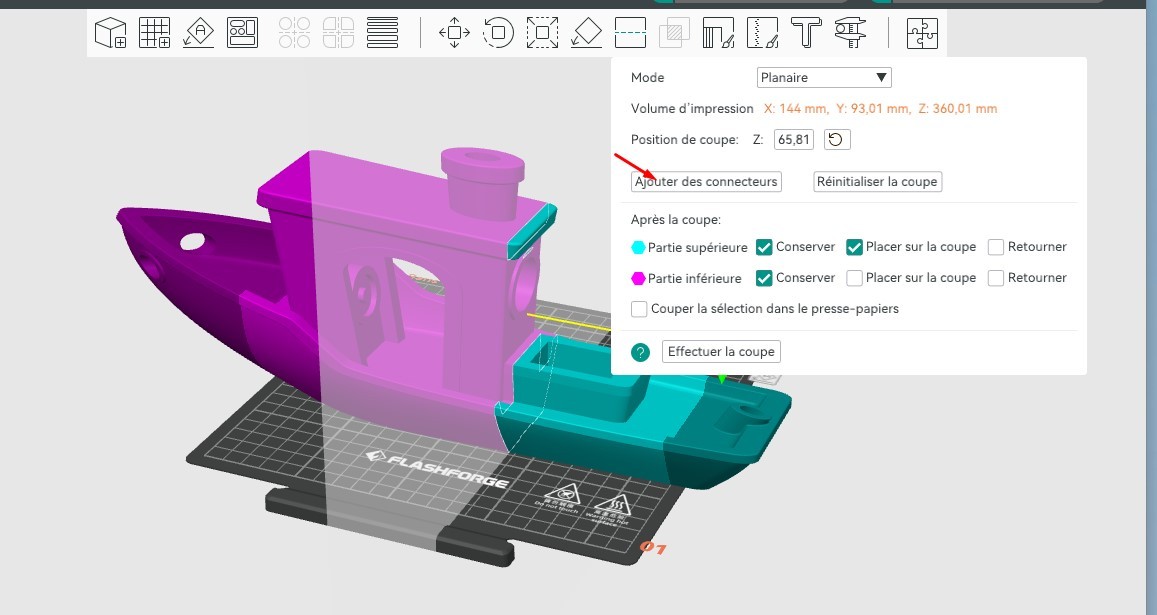Select the Move tool
1157x615 pixels.
pos(454,33)
